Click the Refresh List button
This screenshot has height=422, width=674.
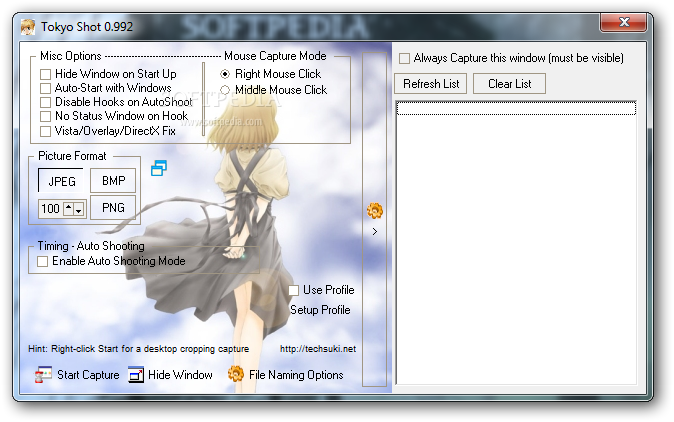[431, 83]
